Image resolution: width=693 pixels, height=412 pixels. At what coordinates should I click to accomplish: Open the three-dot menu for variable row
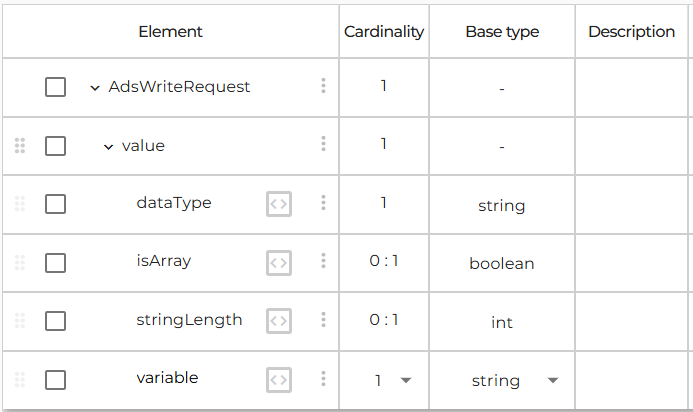[x=324, y=378]
